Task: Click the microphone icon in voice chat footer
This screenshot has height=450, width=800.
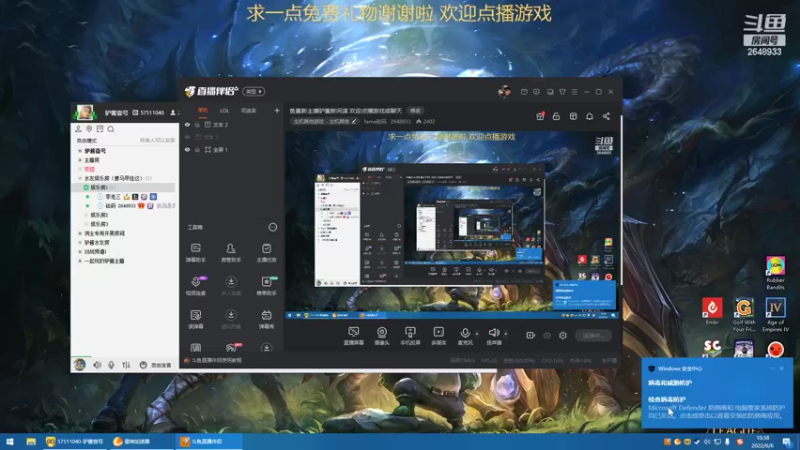Action: coord(111,364)
